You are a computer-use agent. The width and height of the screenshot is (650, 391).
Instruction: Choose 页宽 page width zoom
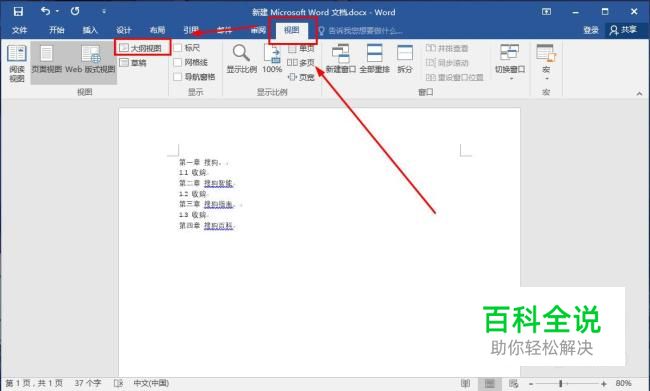click(x=301, y=77)
